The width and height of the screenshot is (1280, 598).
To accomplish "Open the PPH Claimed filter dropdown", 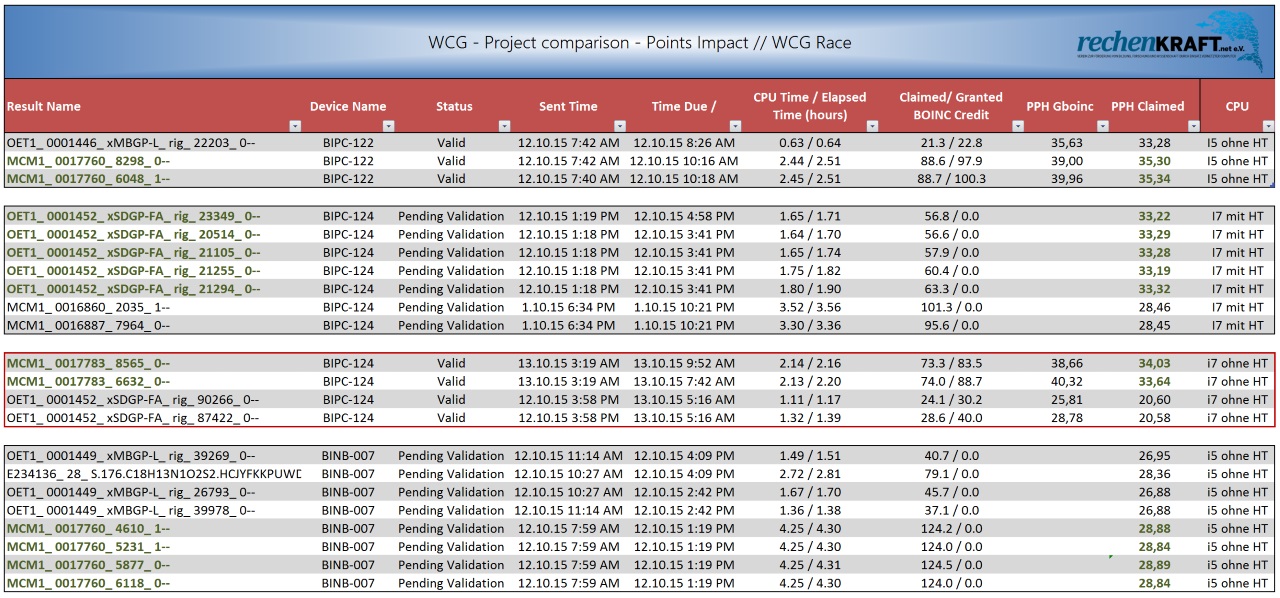I will click(x=1192, y=126).
